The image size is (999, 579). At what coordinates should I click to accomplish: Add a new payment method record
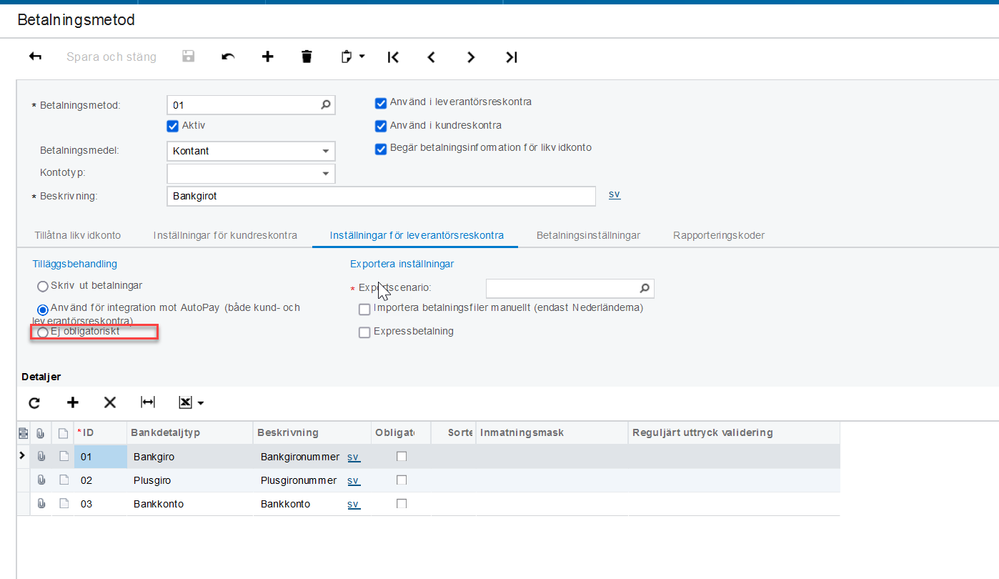pyautogui.click(x=267, y=57)
